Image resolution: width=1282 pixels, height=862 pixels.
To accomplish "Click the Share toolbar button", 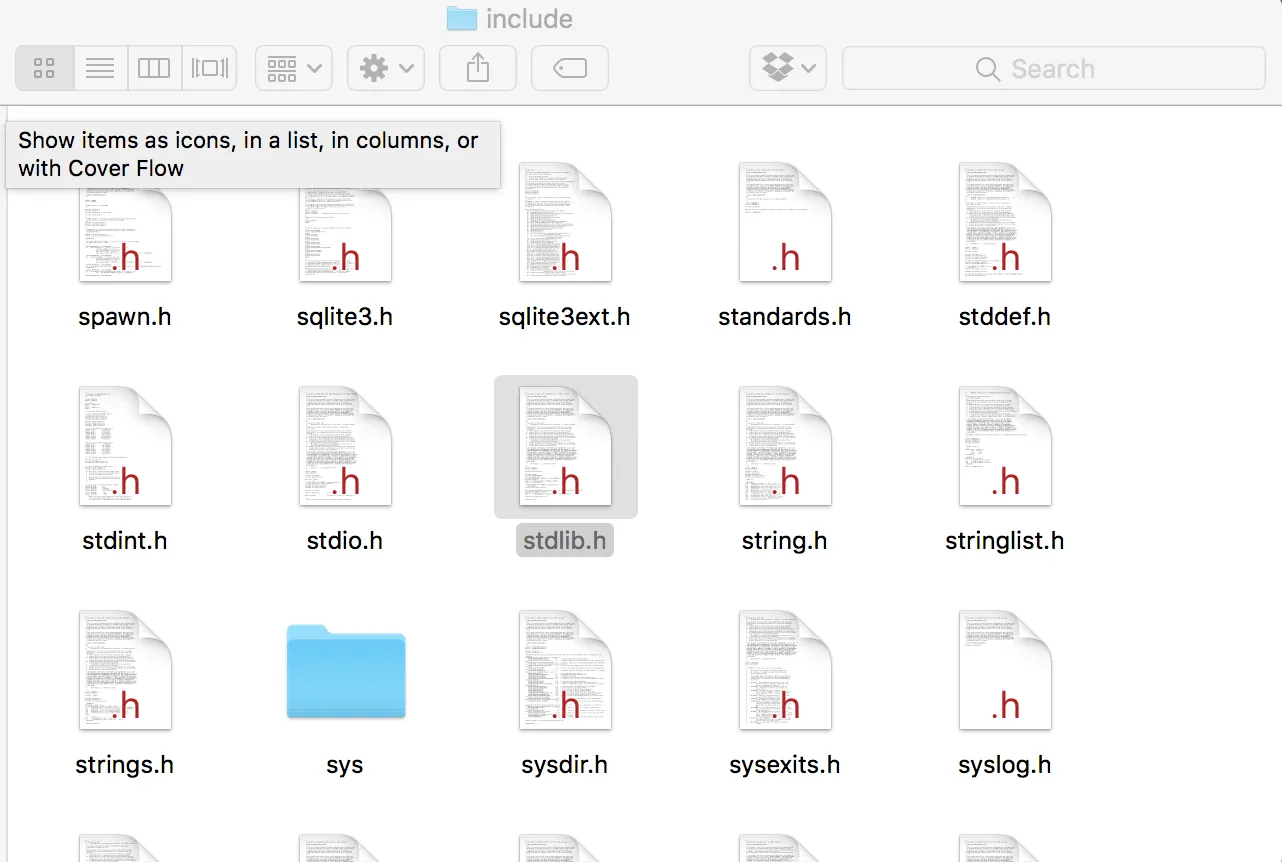I will 478,69.
